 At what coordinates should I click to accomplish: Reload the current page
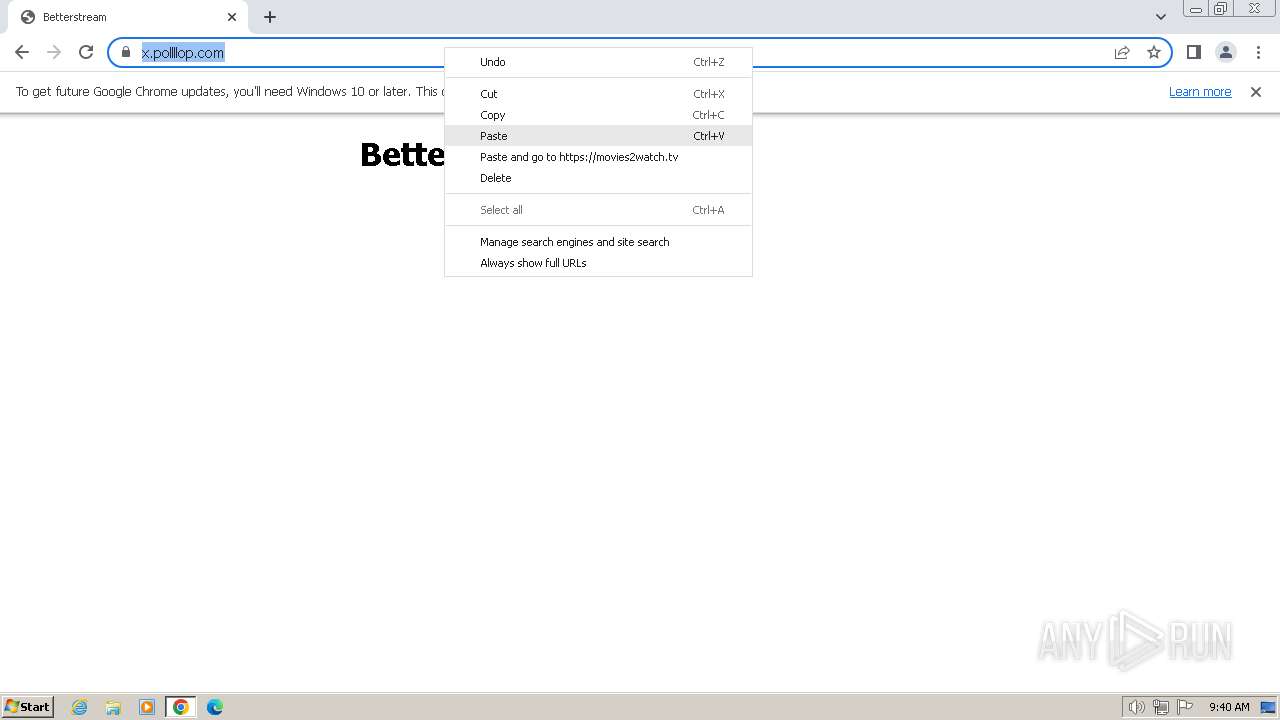click(x=86, y=52)
